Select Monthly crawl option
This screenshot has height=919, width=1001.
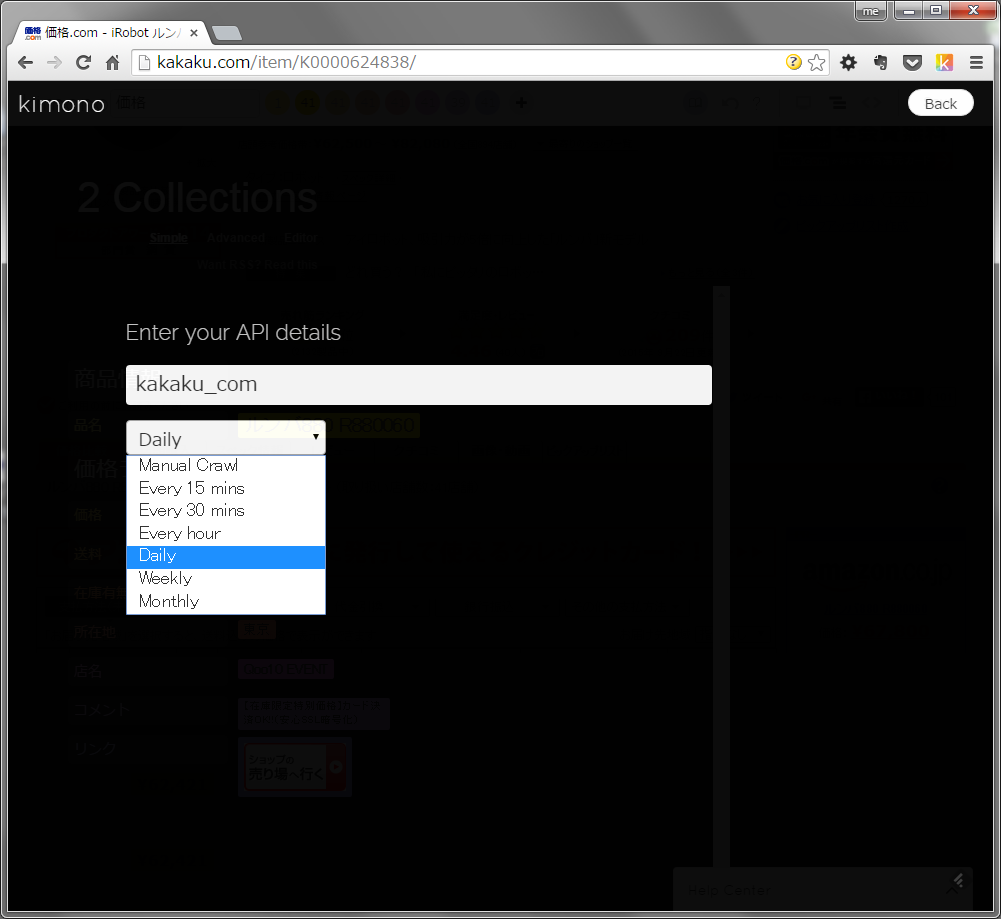point(226,601)
